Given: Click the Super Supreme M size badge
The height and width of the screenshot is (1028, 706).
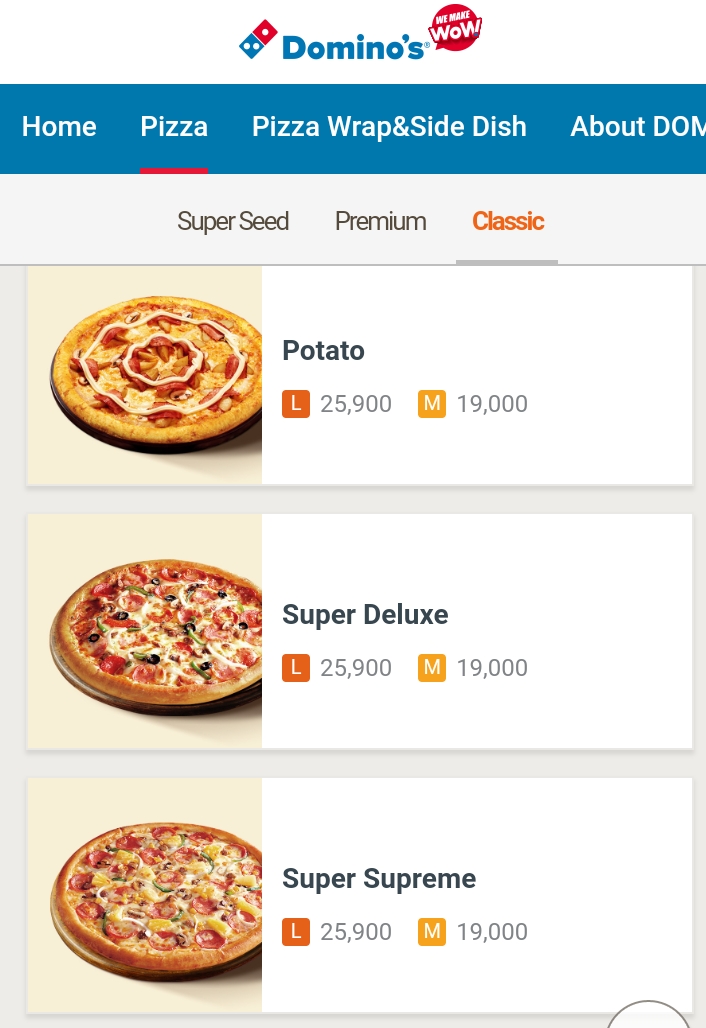Looking at the screenshot, I should coord(432,932).
